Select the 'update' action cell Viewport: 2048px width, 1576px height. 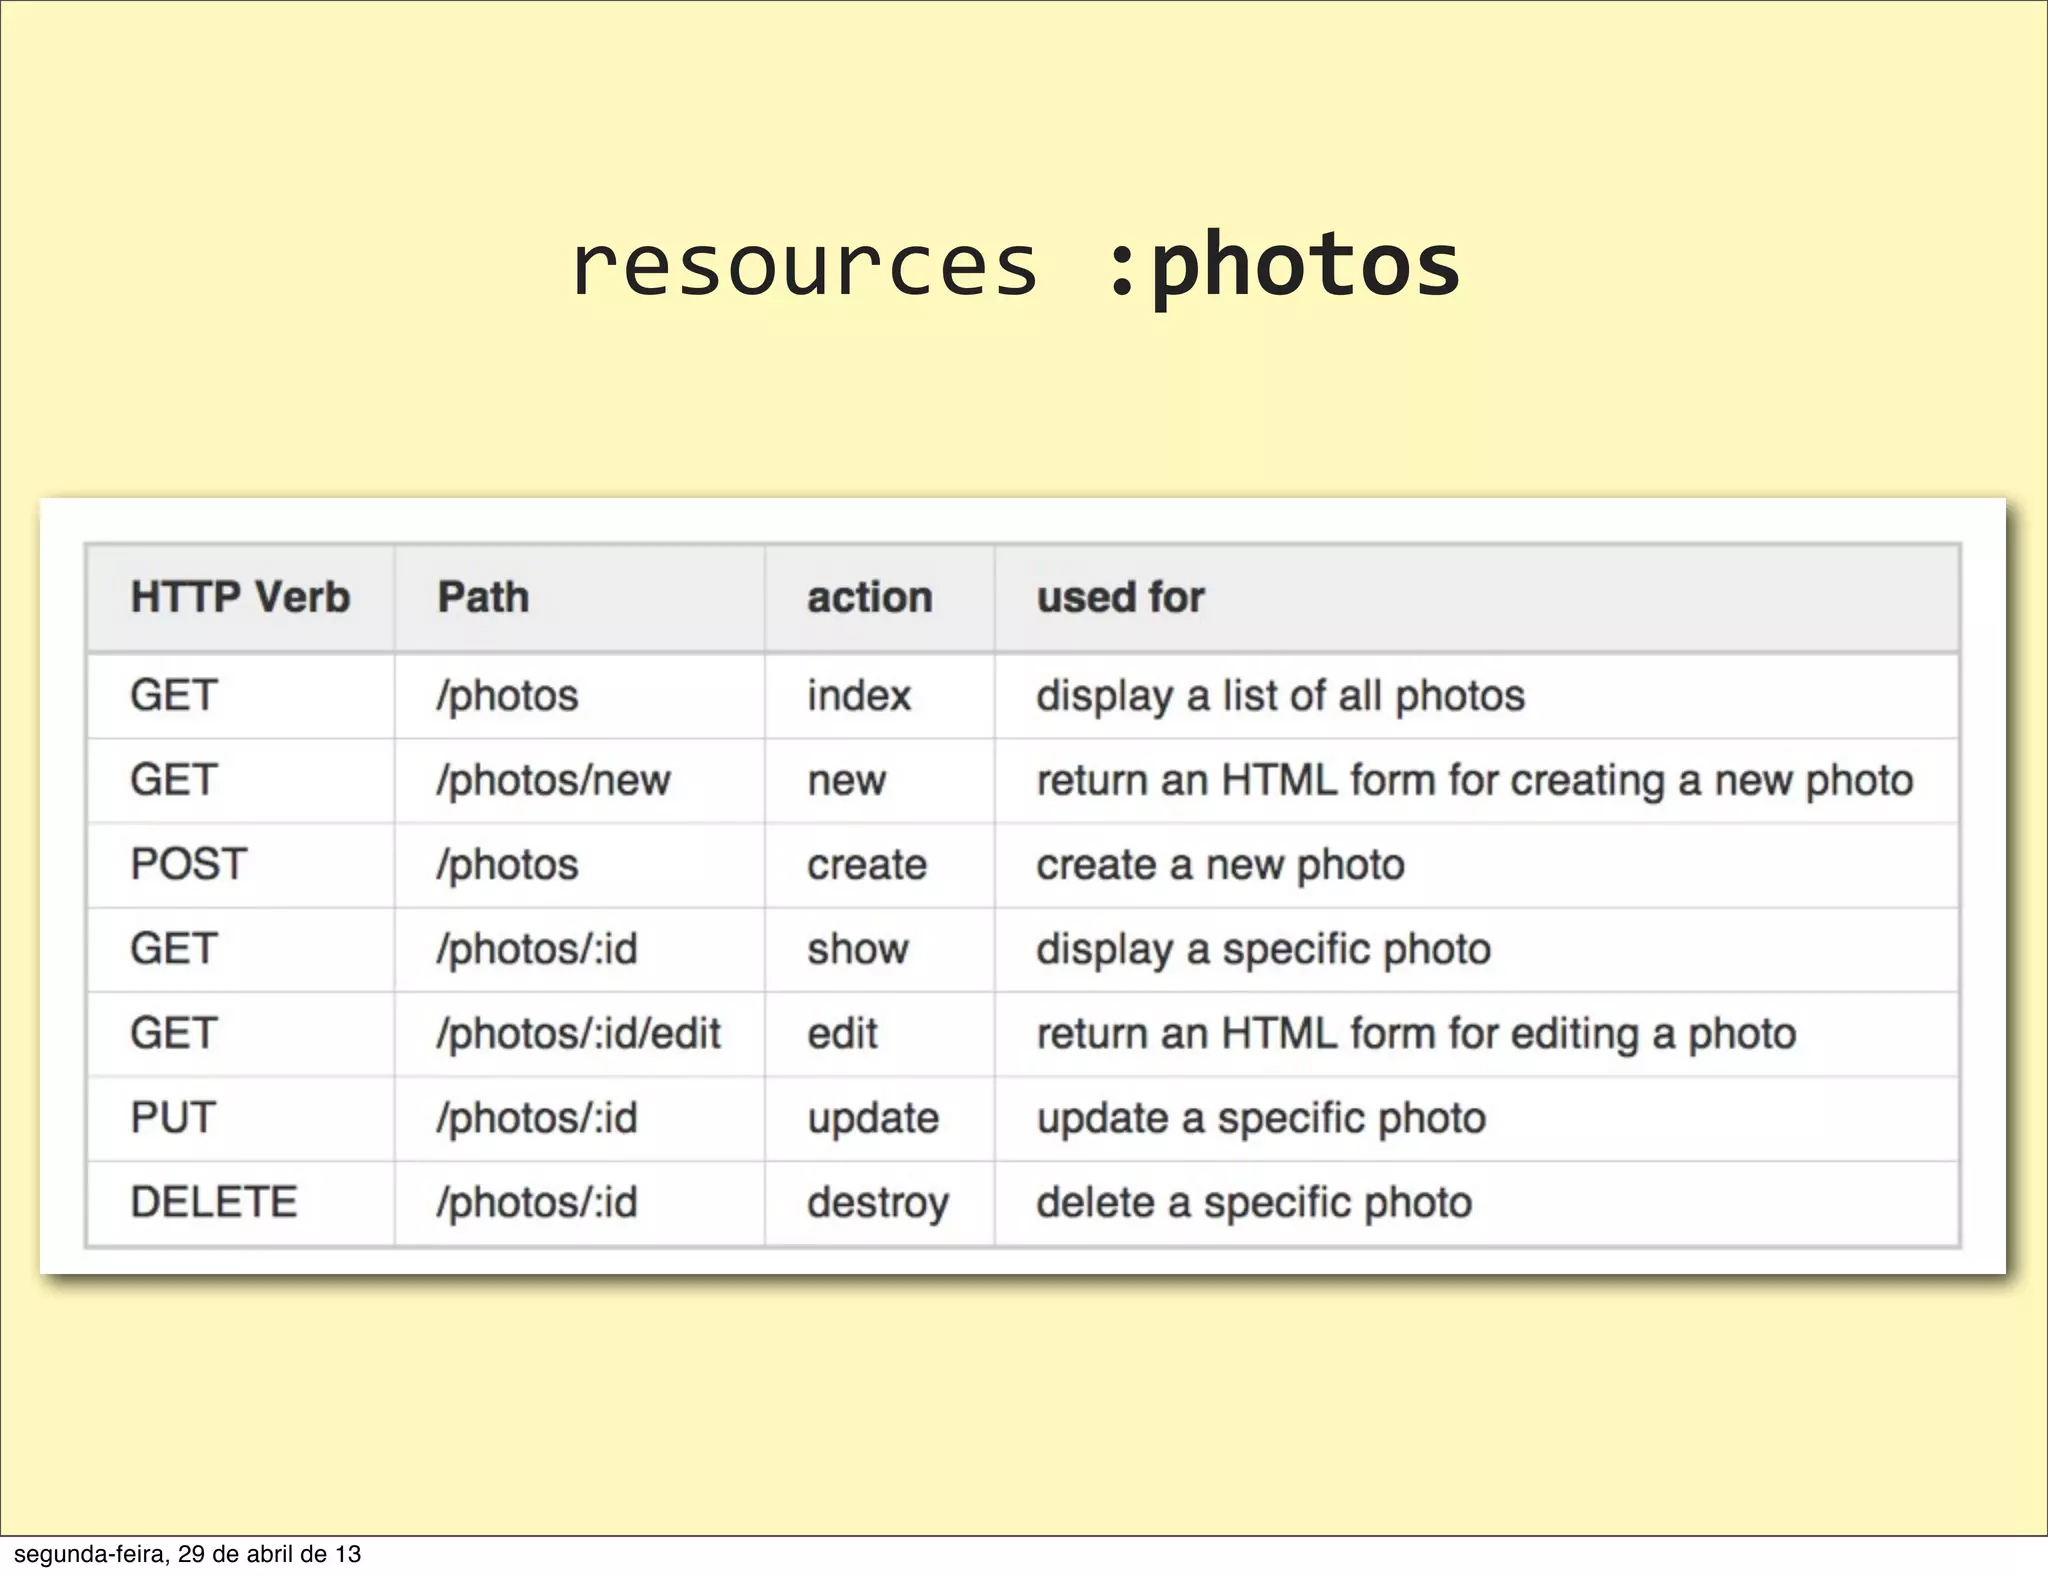pos(873,1117)
